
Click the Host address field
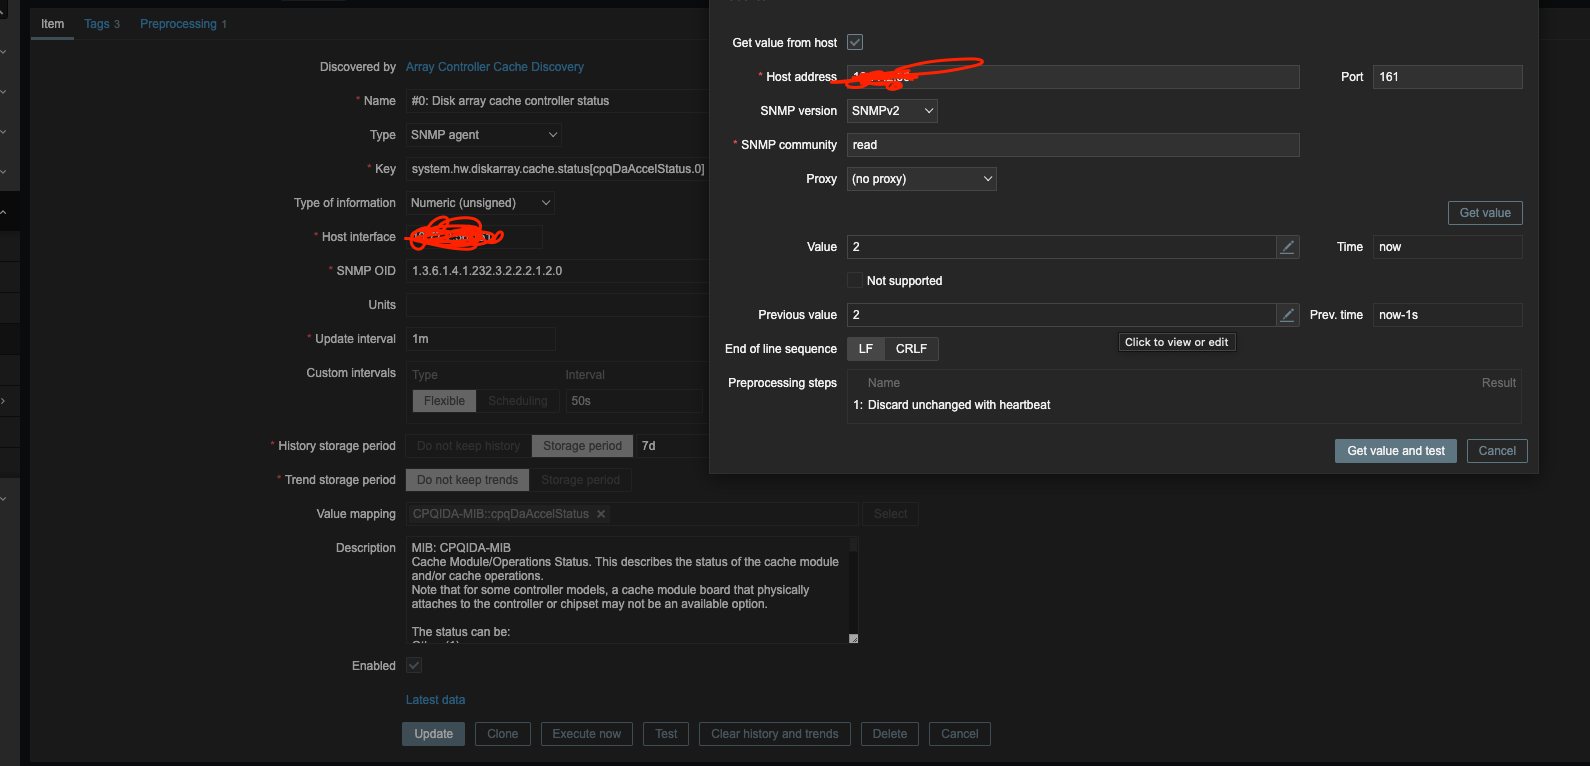(x=1073, y=77)
